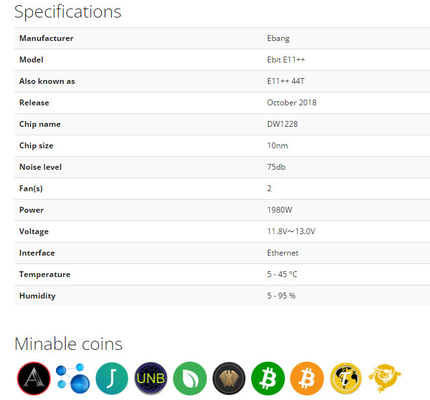Click the black Acoin 'A' coin icon

click(x=34, y=378)
